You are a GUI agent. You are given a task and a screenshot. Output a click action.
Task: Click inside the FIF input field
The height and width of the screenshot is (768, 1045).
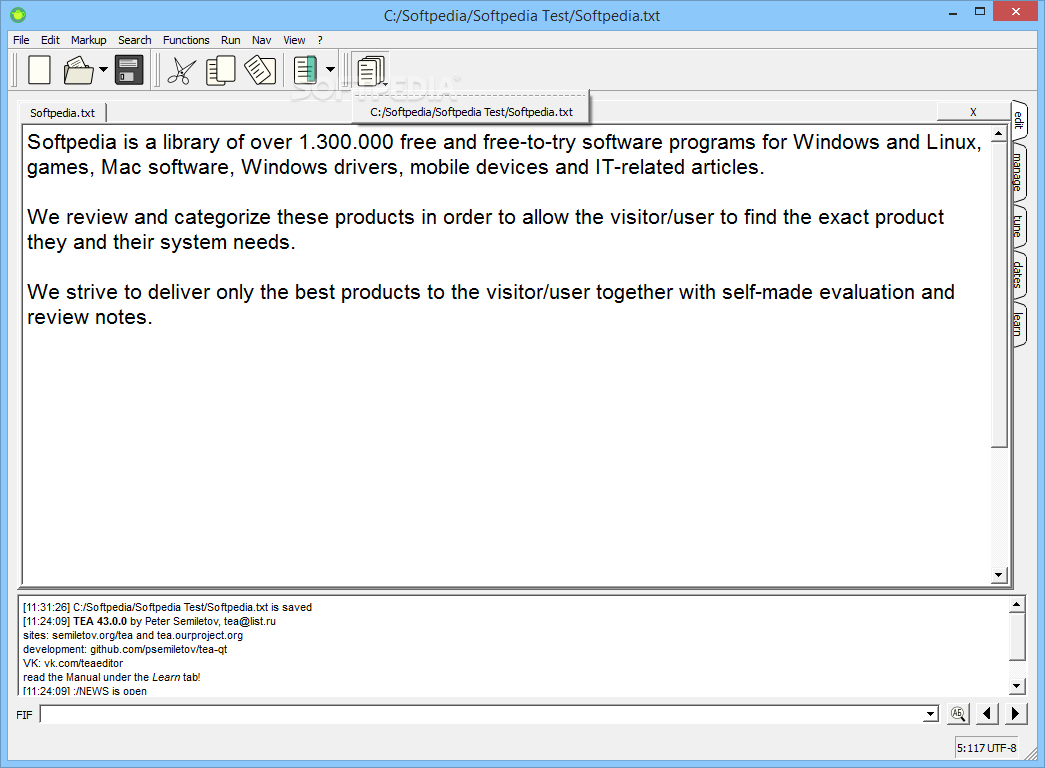point(481,714)
